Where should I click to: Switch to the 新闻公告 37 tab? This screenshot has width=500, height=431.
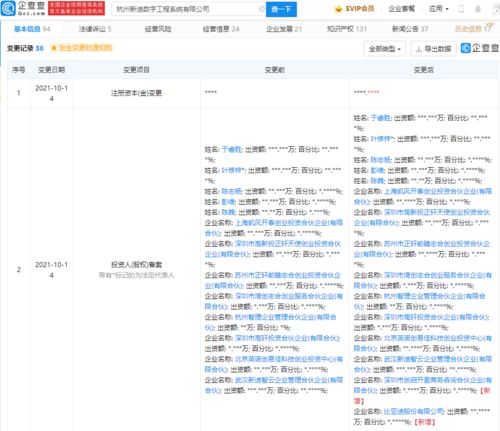click(410, 29)
